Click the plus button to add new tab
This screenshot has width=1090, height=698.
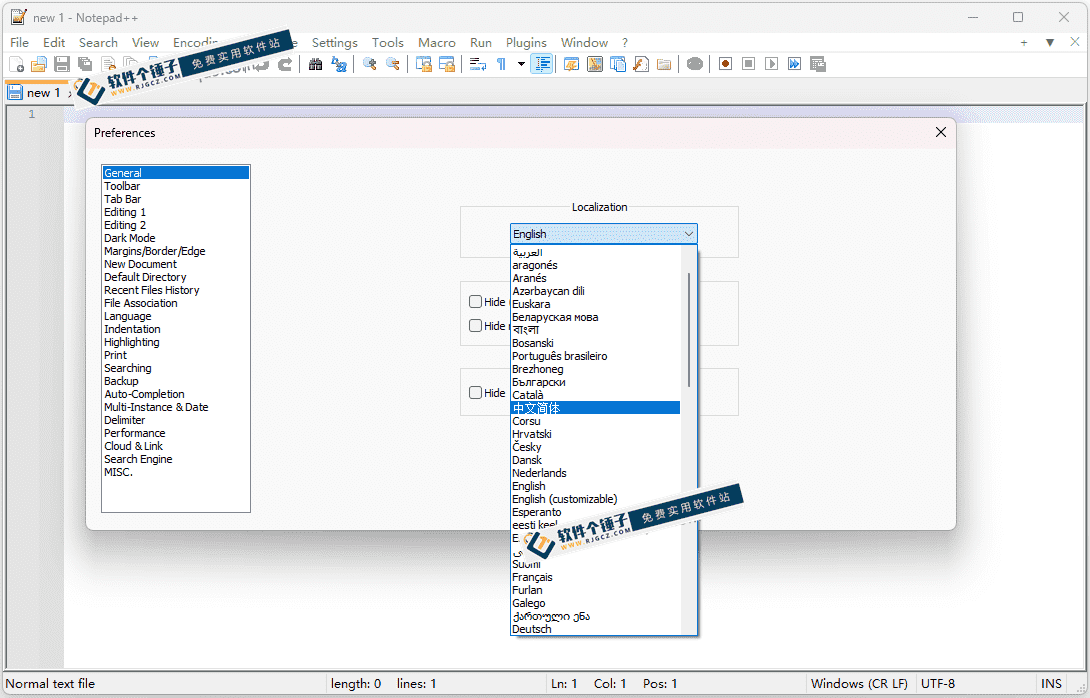(x=1024, y=42)
